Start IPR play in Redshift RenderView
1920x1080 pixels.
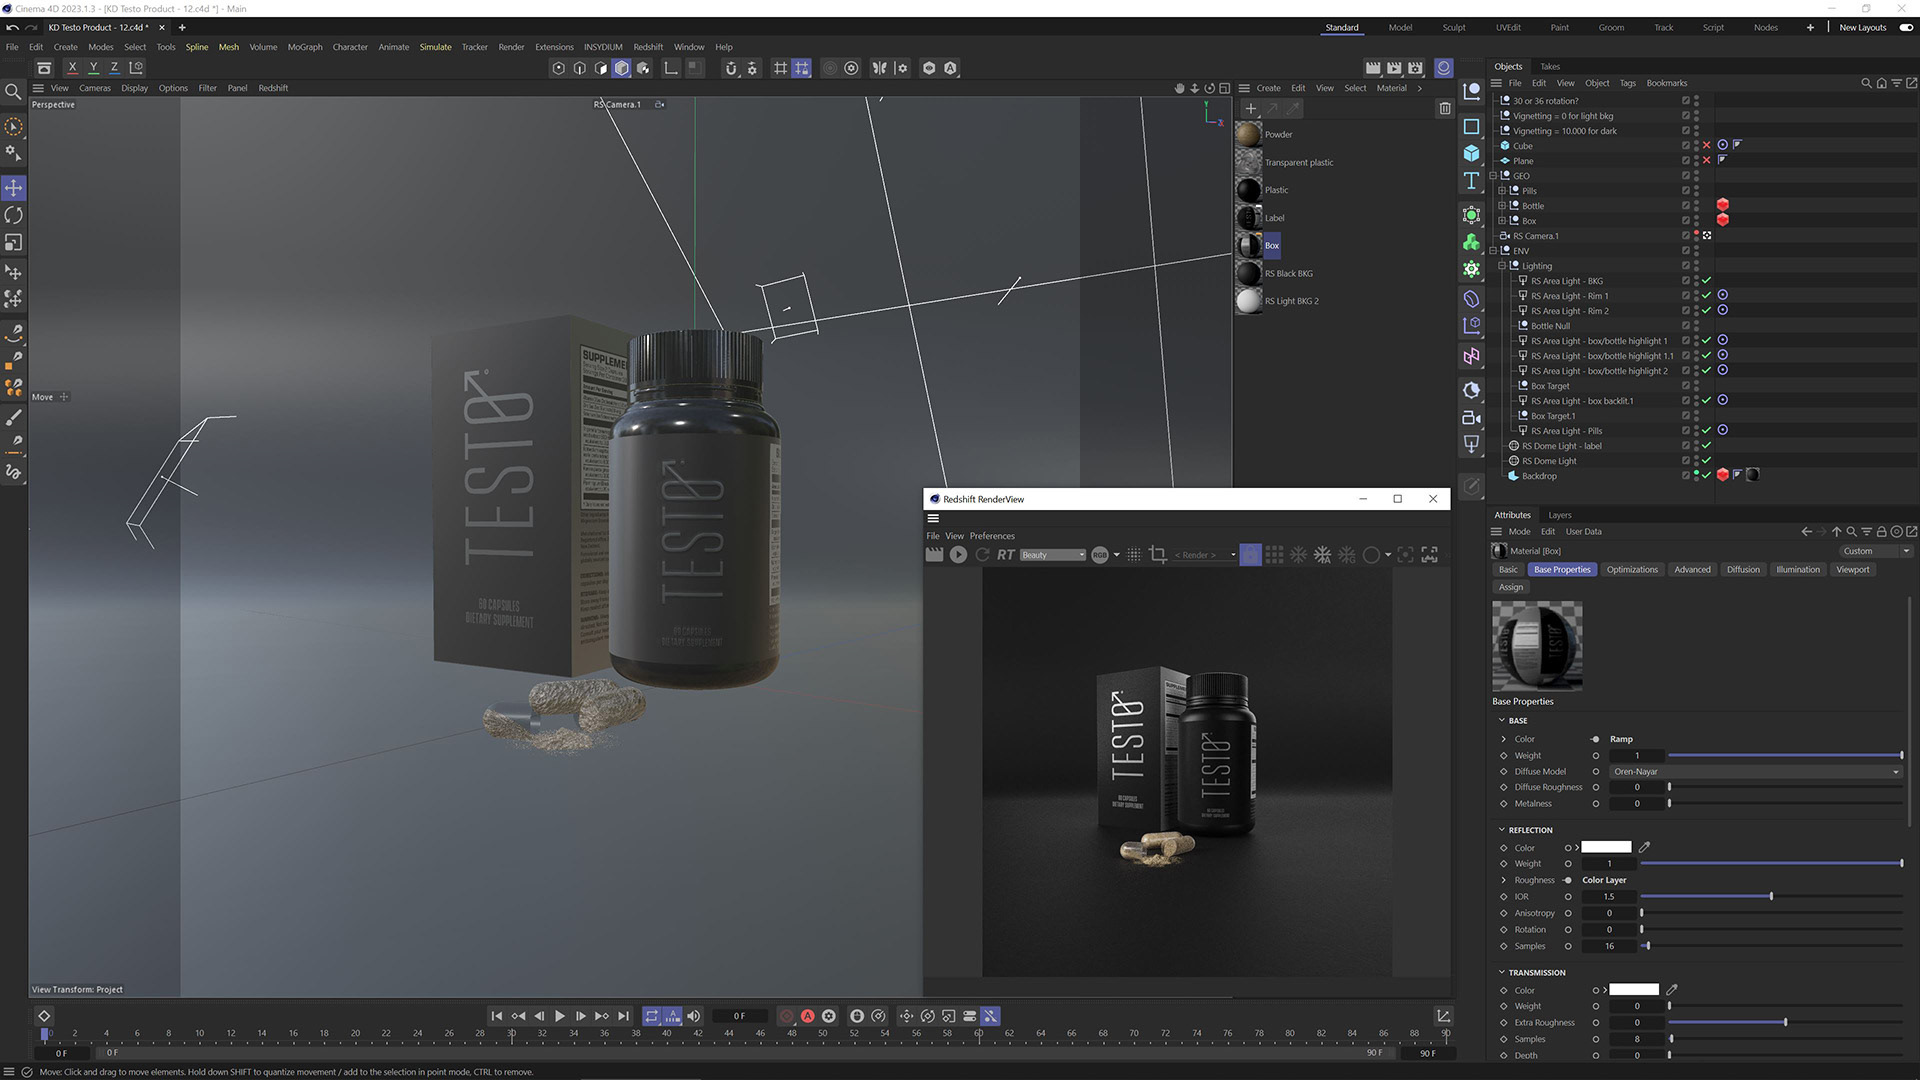click(x=958, y=555)
